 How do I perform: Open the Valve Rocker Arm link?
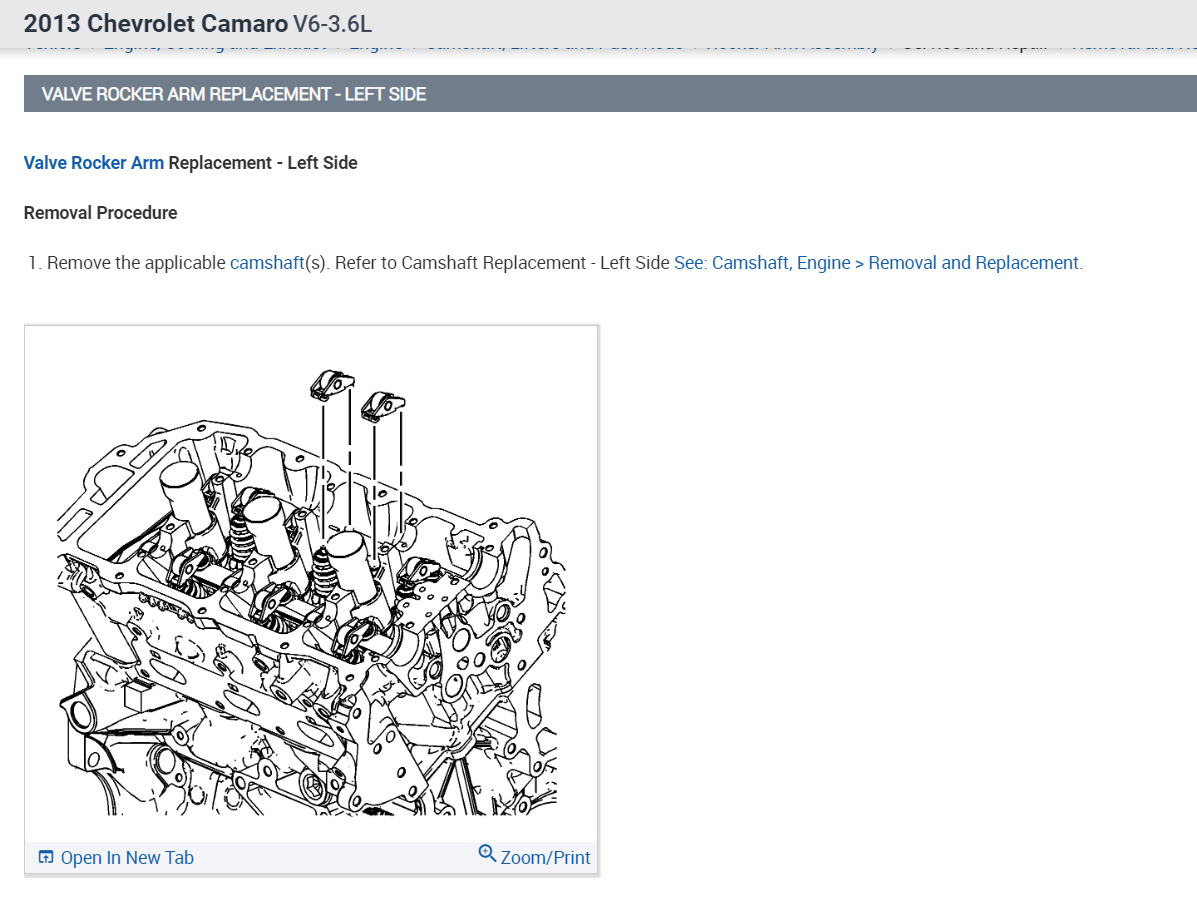point(94,163)
